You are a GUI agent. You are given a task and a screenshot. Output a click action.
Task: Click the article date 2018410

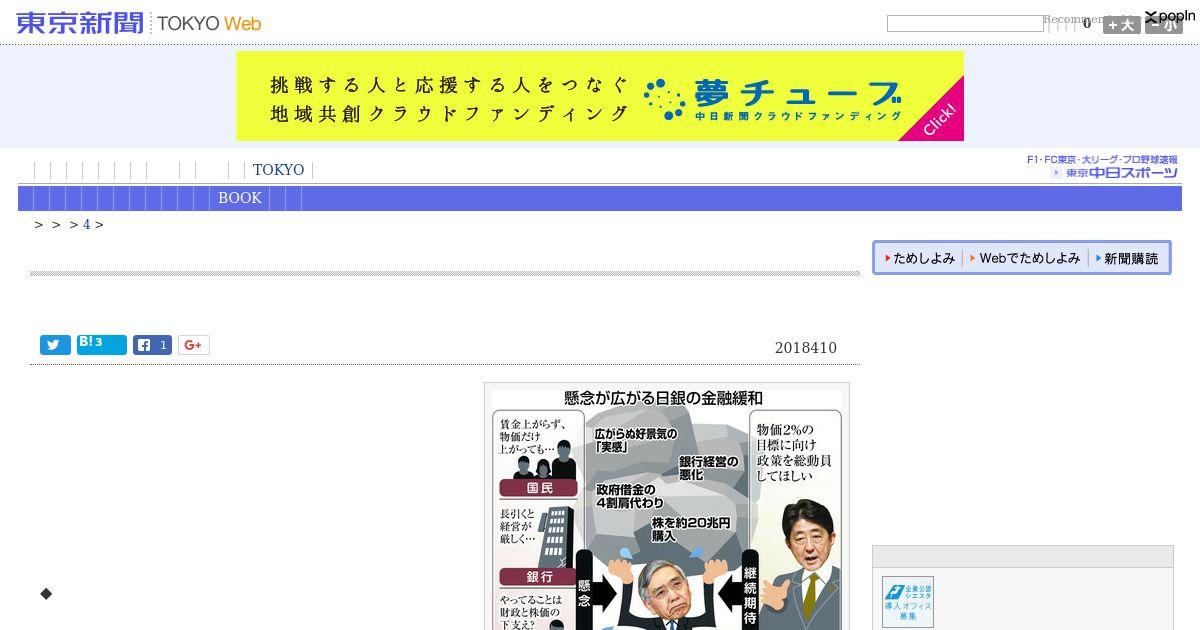(806, 348)
